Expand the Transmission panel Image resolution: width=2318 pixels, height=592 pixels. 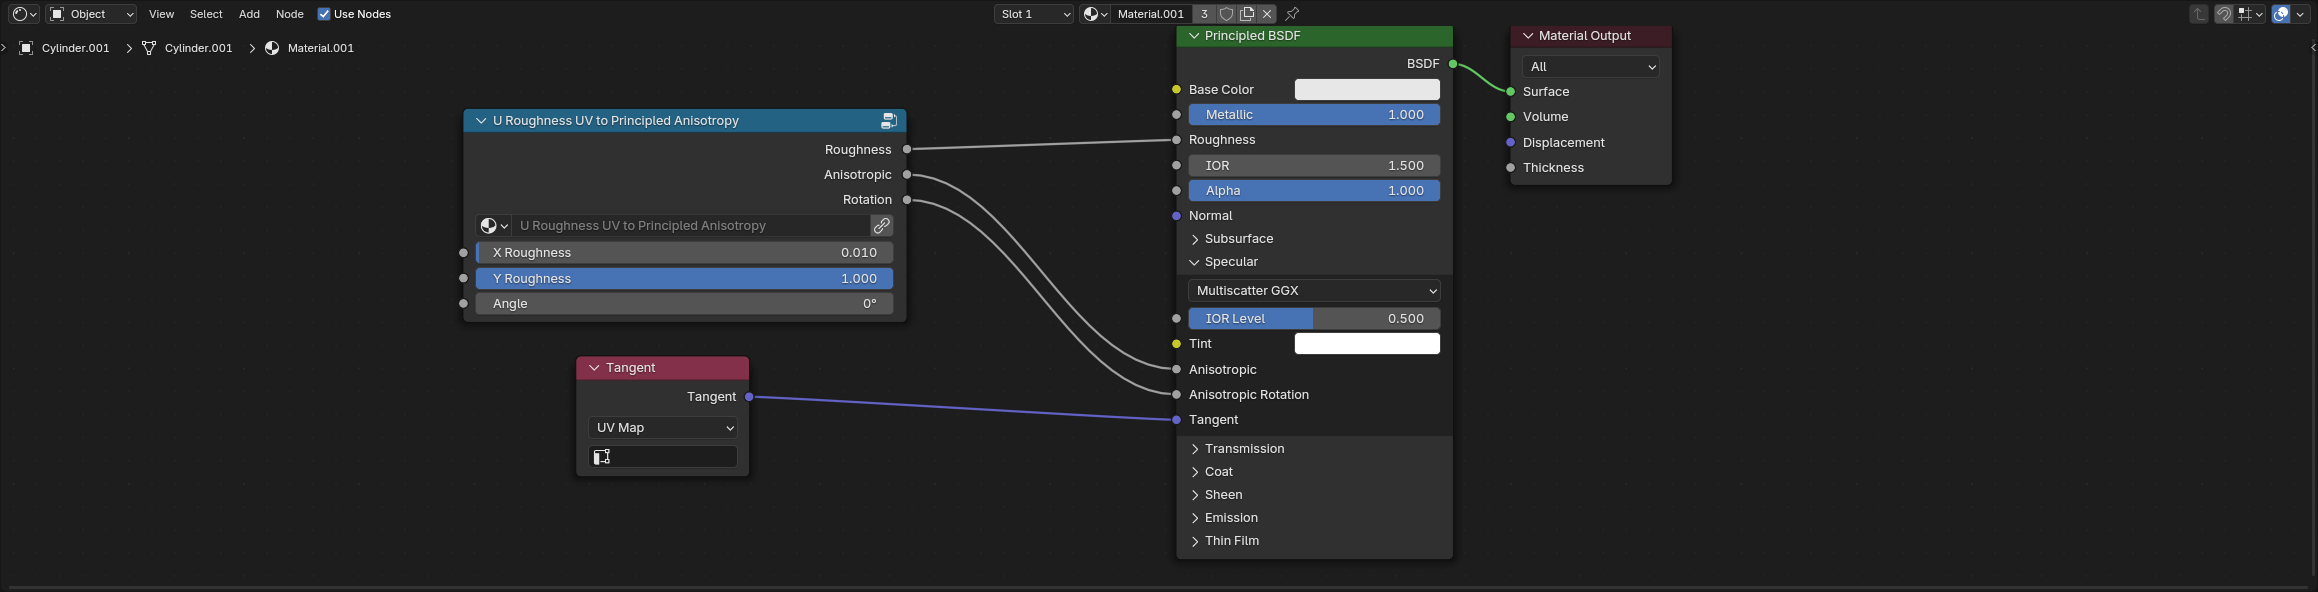(1195, 449)
